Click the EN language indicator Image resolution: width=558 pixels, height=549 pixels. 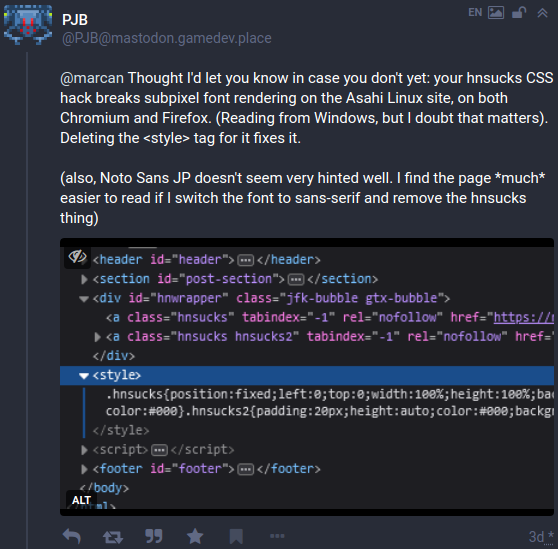(475, 12)
